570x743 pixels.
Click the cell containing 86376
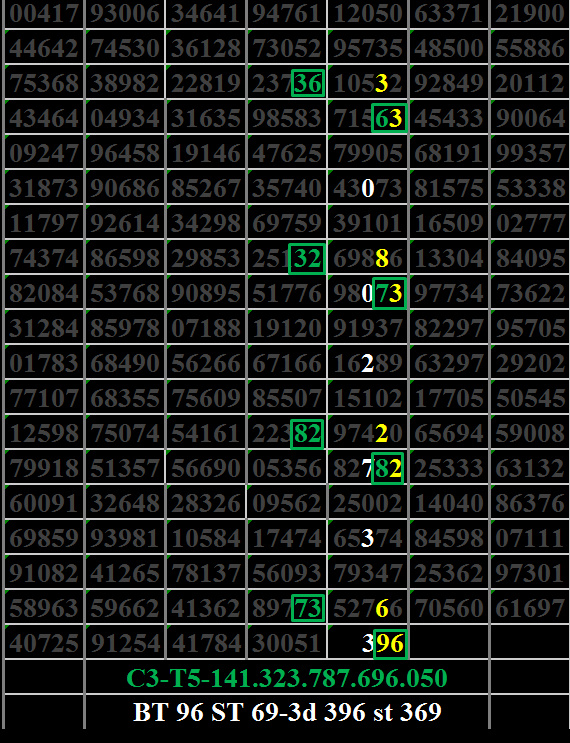pyautogui.click(x=530, y=503)
